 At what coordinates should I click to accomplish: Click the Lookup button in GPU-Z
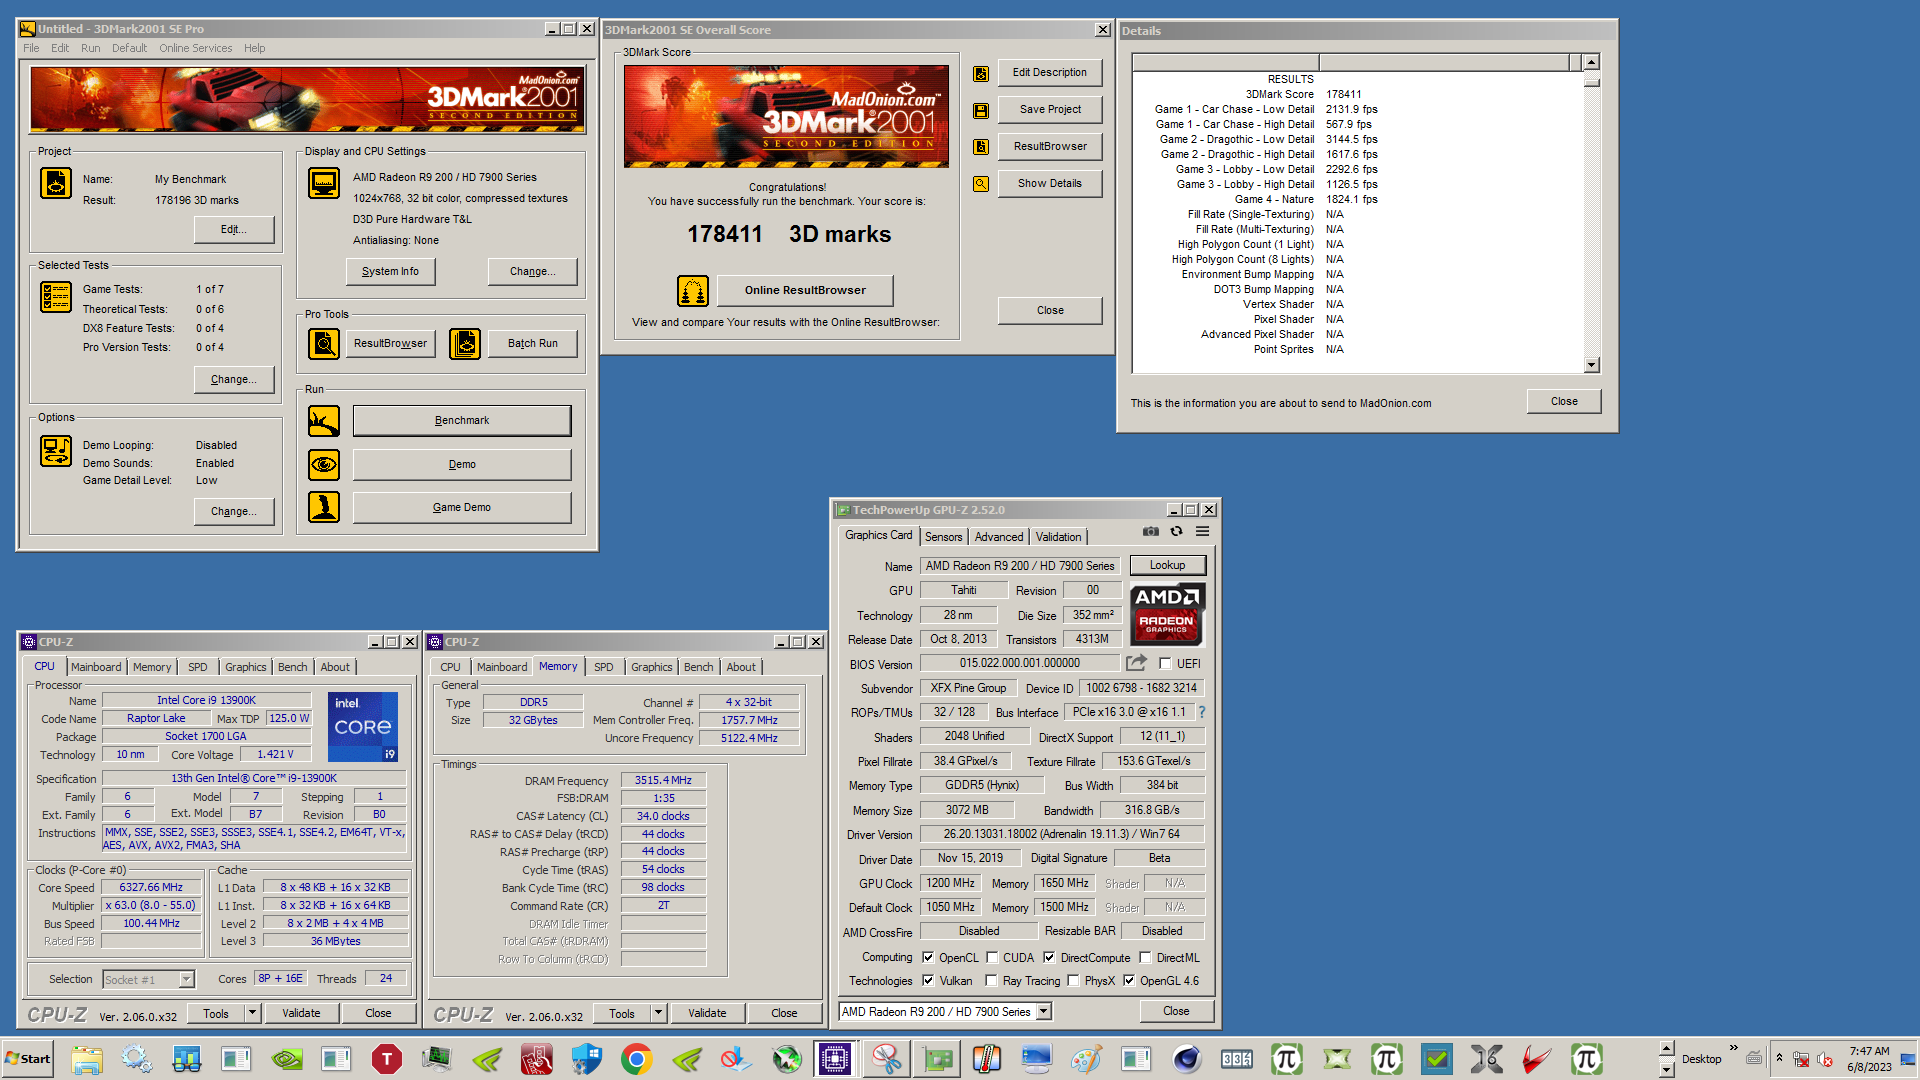coord(1167,565)
